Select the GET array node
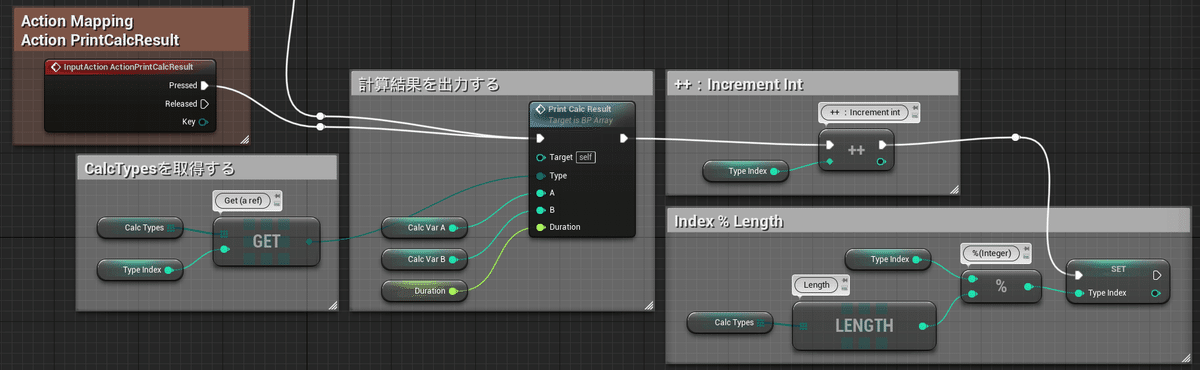The height and width of the screenshot is (370, 1200). coord(265,241)
